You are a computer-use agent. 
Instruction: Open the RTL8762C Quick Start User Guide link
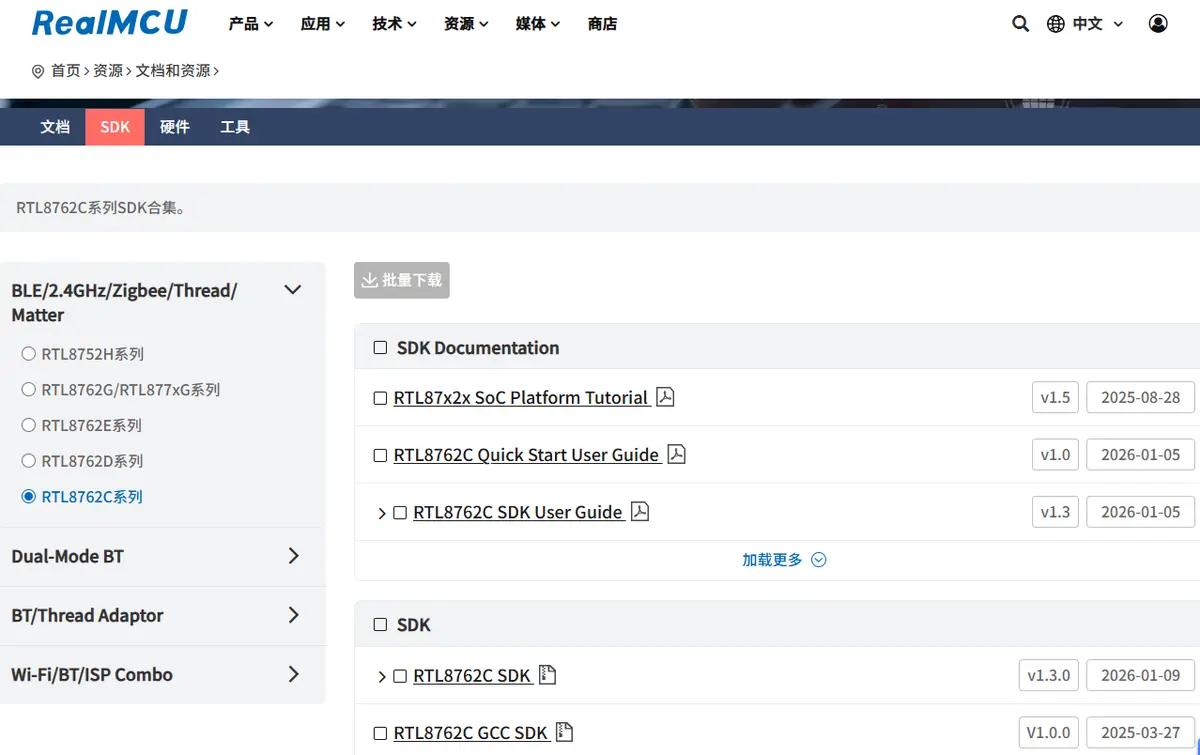(527, 455)
